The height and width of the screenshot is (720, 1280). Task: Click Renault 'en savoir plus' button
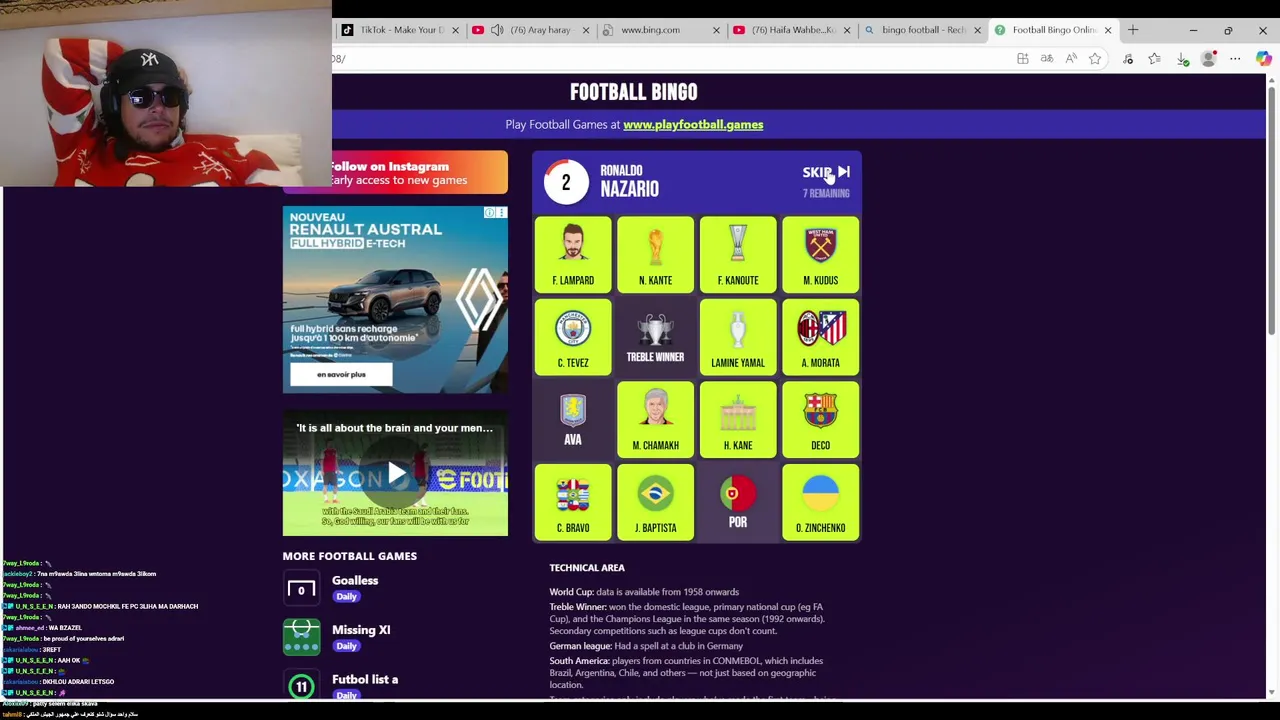tap(341, 375)
